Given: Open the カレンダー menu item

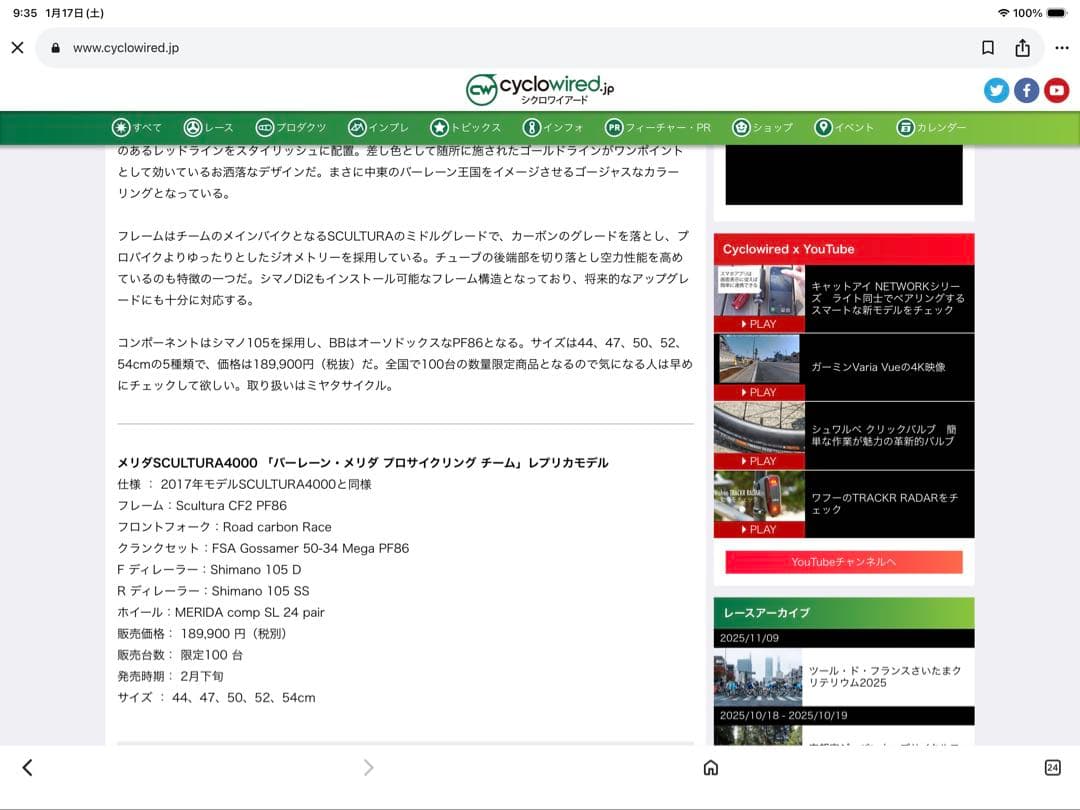Looking at the screenshot, I should click(931, 128).
